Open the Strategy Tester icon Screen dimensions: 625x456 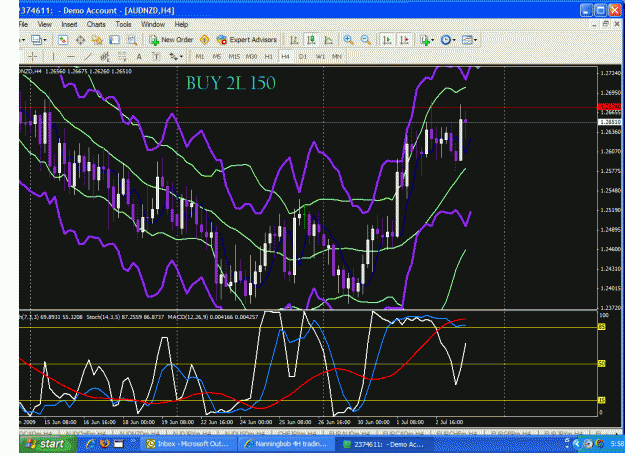coord(132,40)
